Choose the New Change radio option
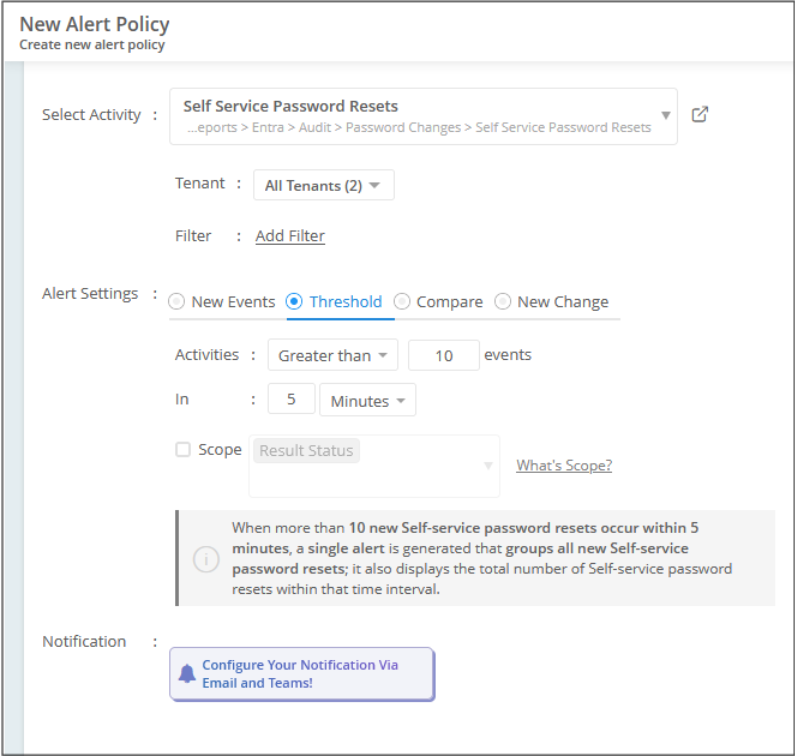The image size is (795, 756). [x=502, y=302]
